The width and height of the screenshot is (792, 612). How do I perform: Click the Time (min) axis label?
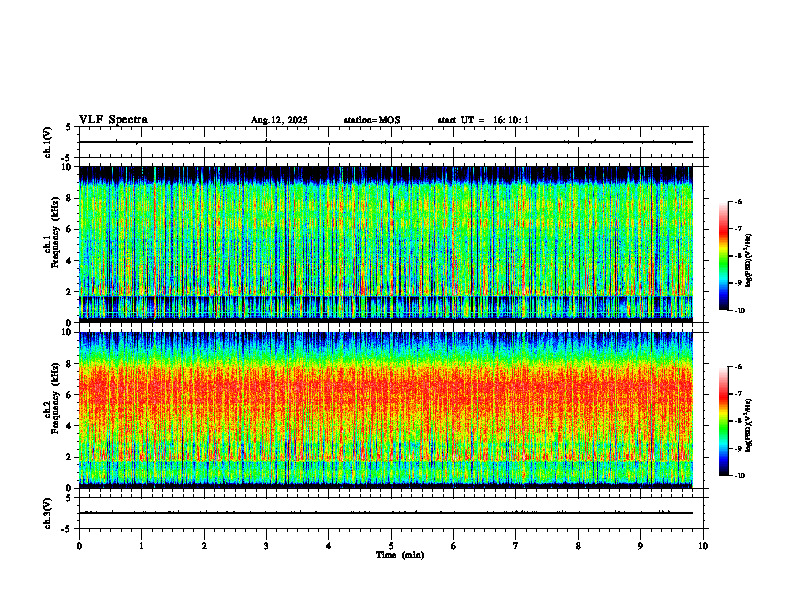[400, 555]
